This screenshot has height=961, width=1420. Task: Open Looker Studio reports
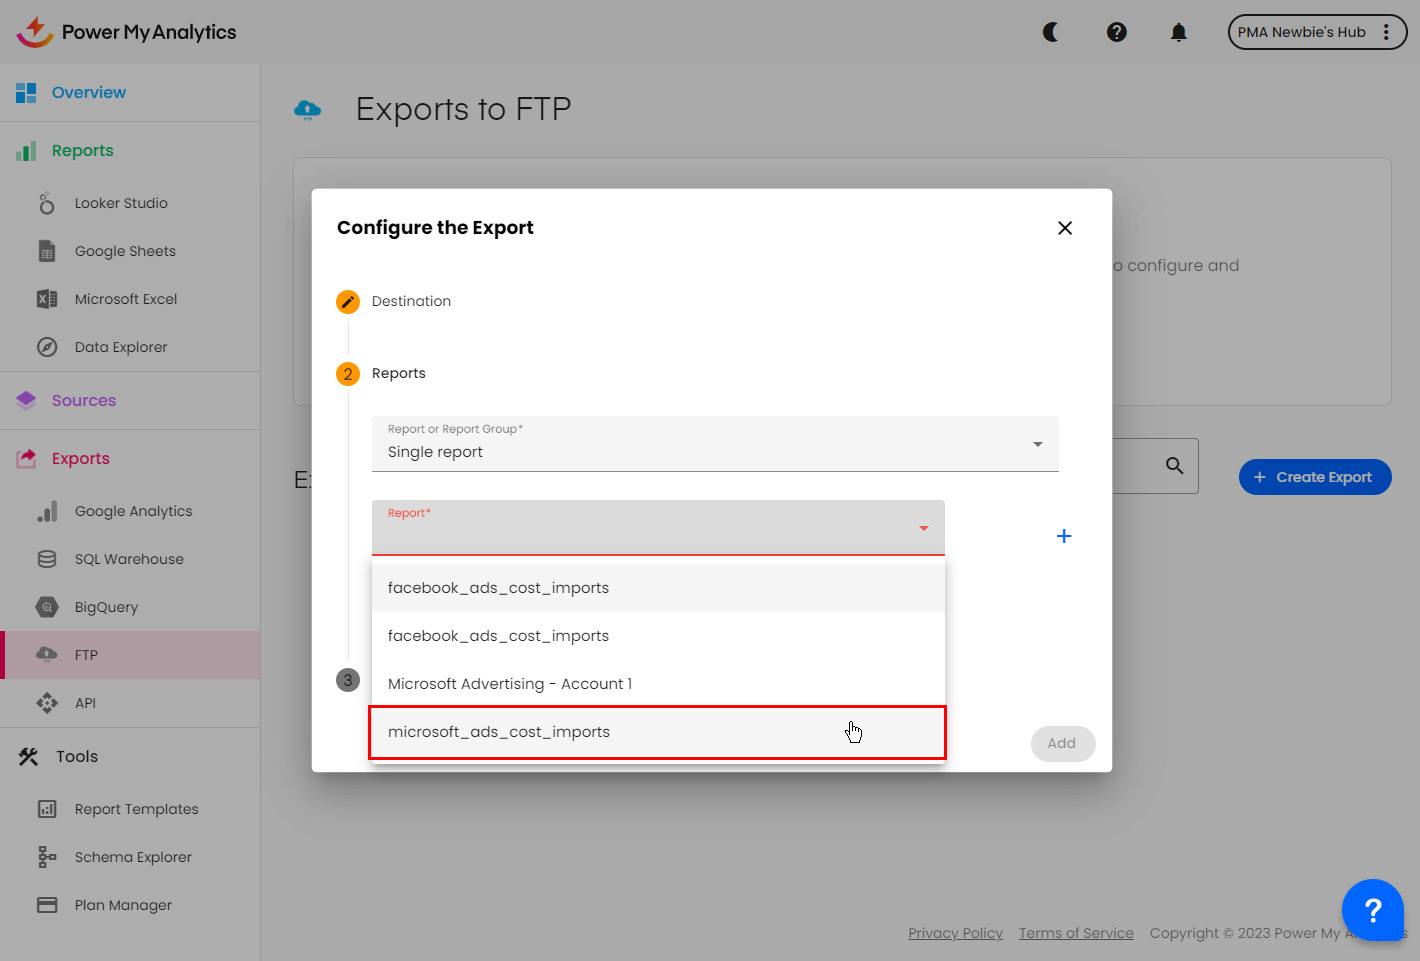click(121, 203)
